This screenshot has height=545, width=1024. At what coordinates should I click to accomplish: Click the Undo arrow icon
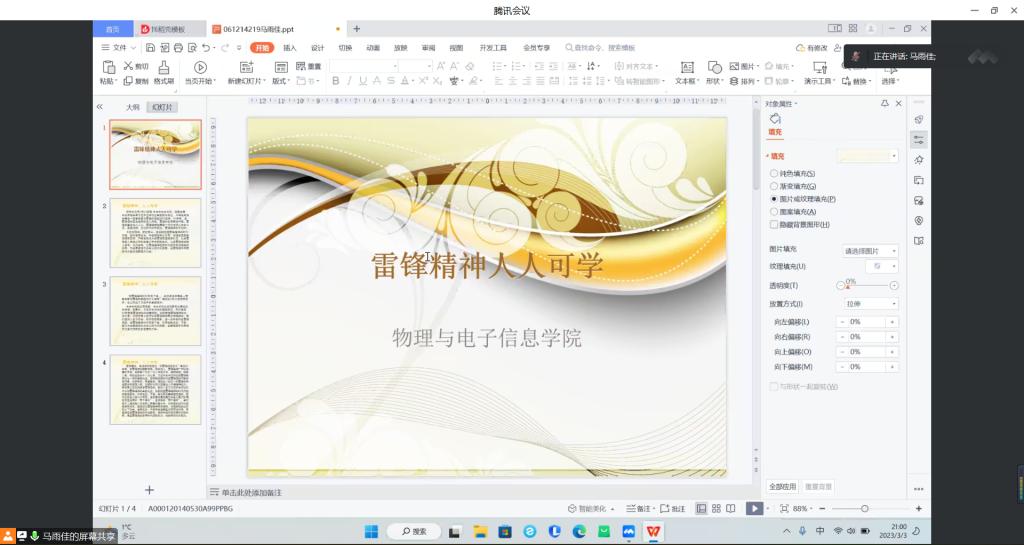point(206,48)
